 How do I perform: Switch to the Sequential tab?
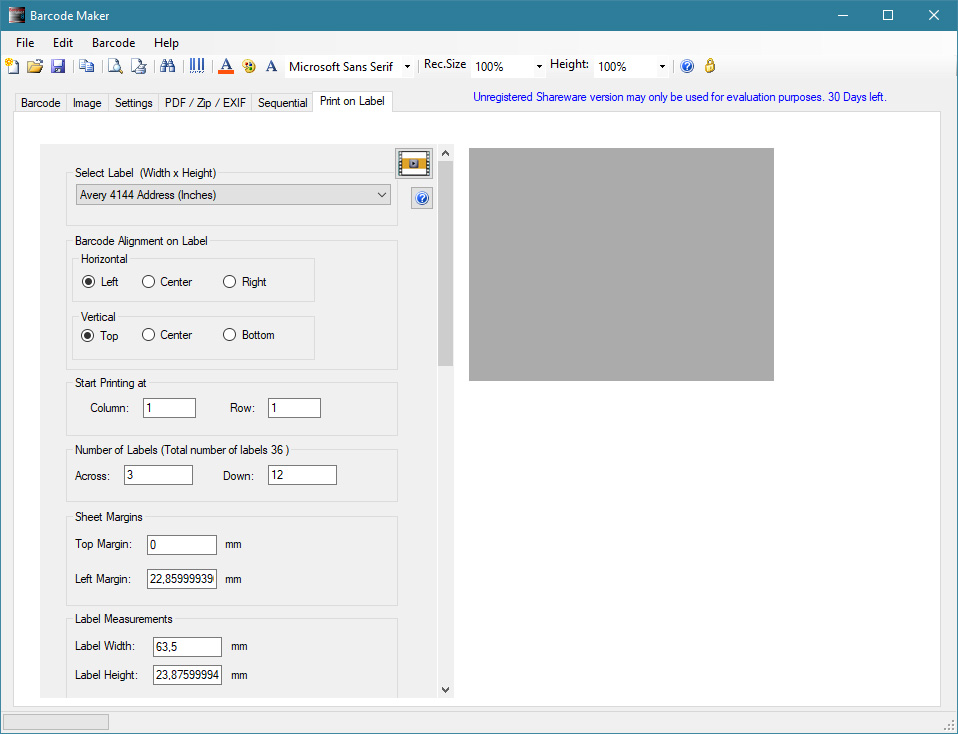pos(282,103)
